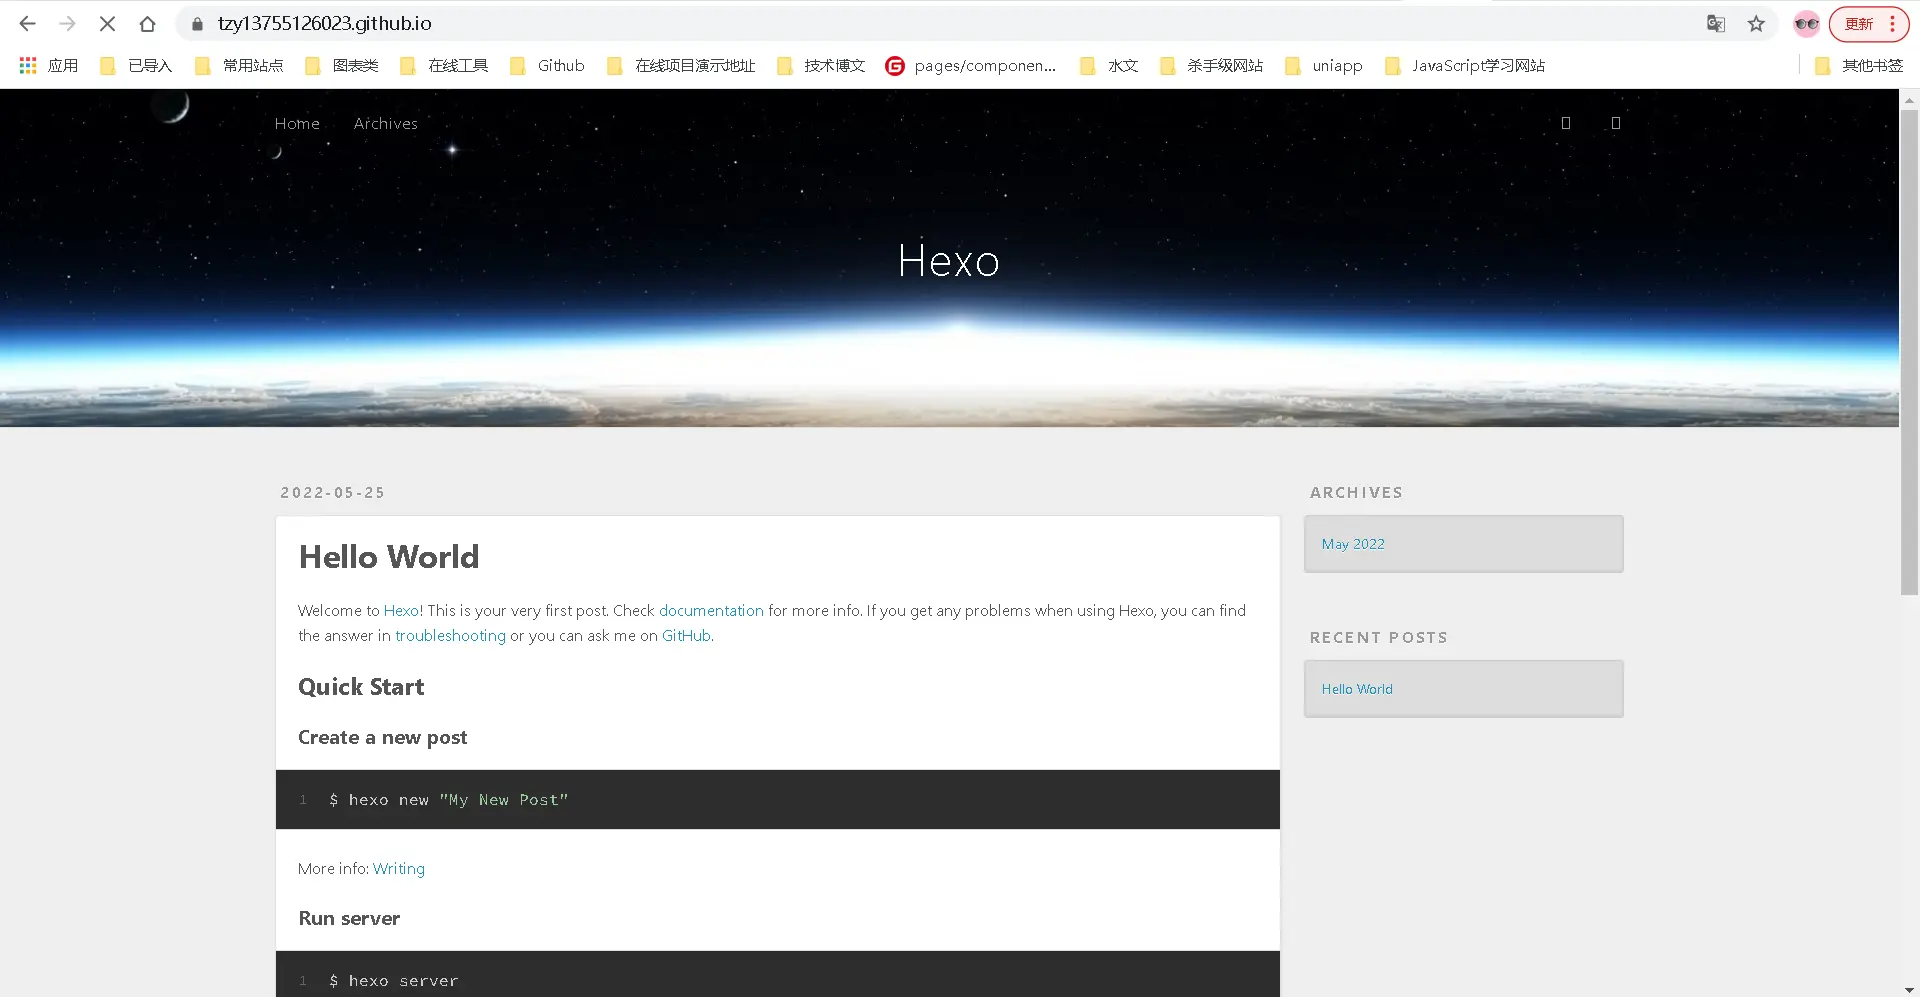Viewport: 1920px width, 997px height.
Task: Click the RSS feed icon in header
Action: 1566,123
